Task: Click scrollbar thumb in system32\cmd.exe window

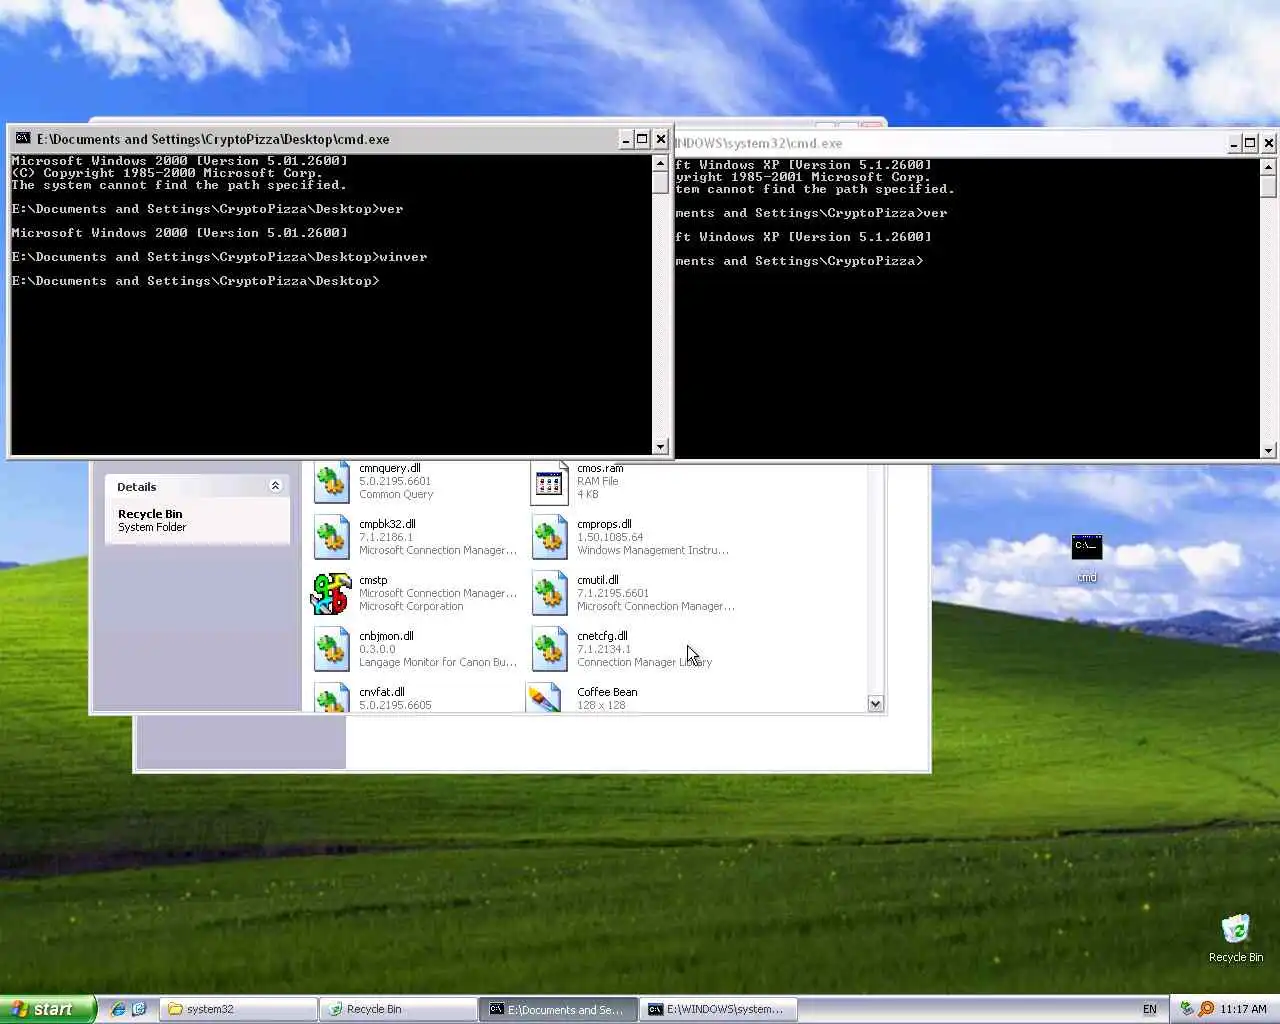Action: (1268, 186)
